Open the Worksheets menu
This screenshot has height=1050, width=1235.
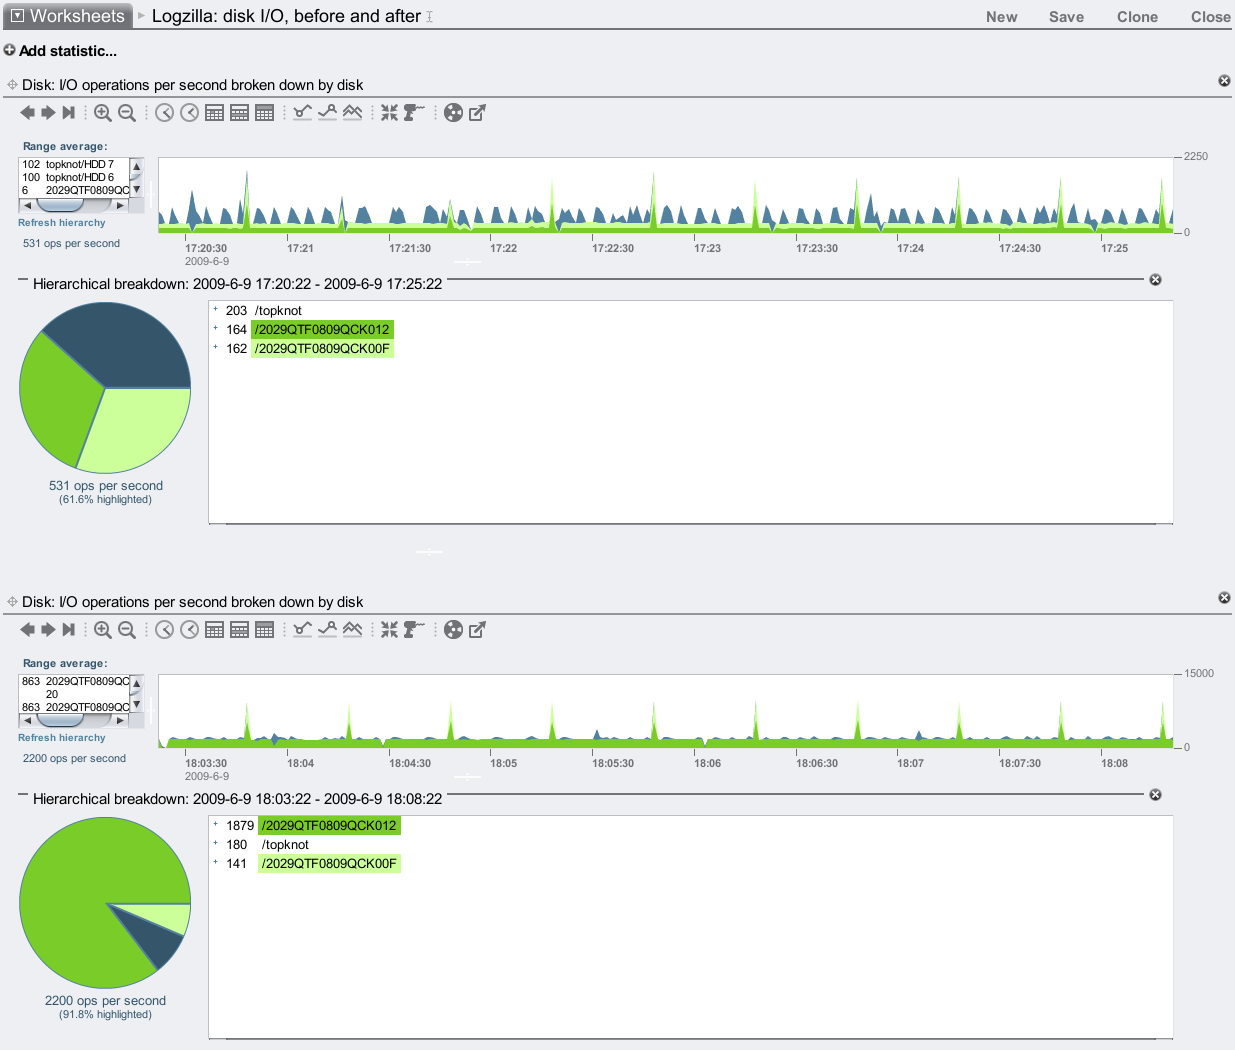[x=68, y=16]
